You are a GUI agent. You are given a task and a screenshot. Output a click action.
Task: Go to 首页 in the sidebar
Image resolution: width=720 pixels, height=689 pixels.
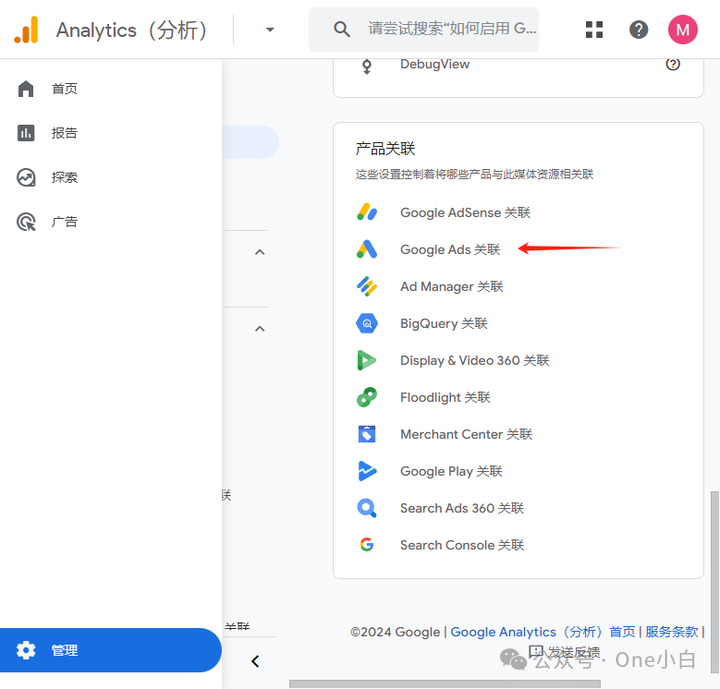pyautogui.click(x=110, y=89)
